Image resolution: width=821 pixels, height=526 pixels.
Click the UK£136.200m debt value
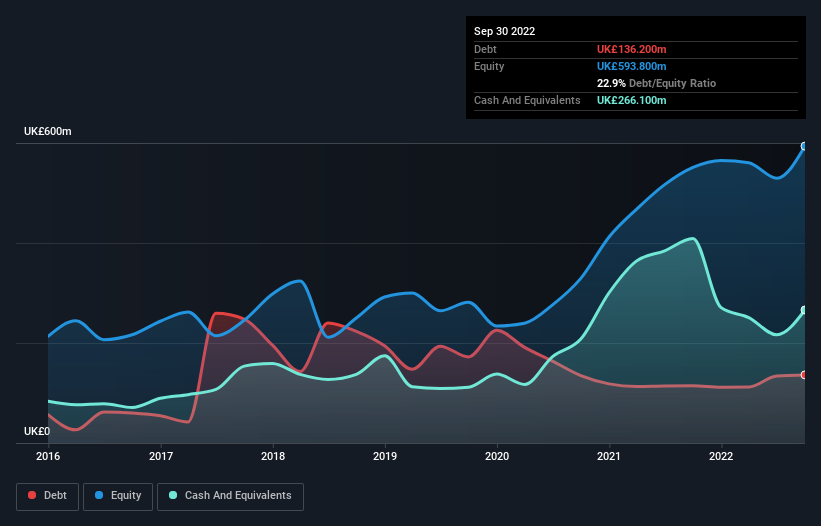click(631, 49)
